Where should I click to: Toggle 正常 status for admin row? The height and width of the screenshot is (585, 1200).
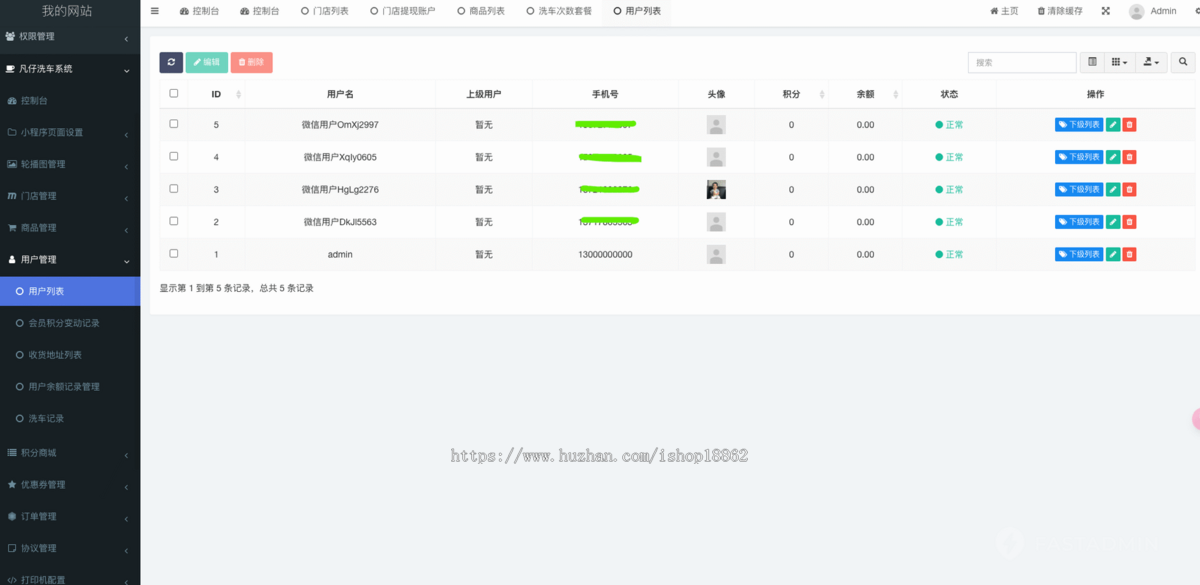949,254
